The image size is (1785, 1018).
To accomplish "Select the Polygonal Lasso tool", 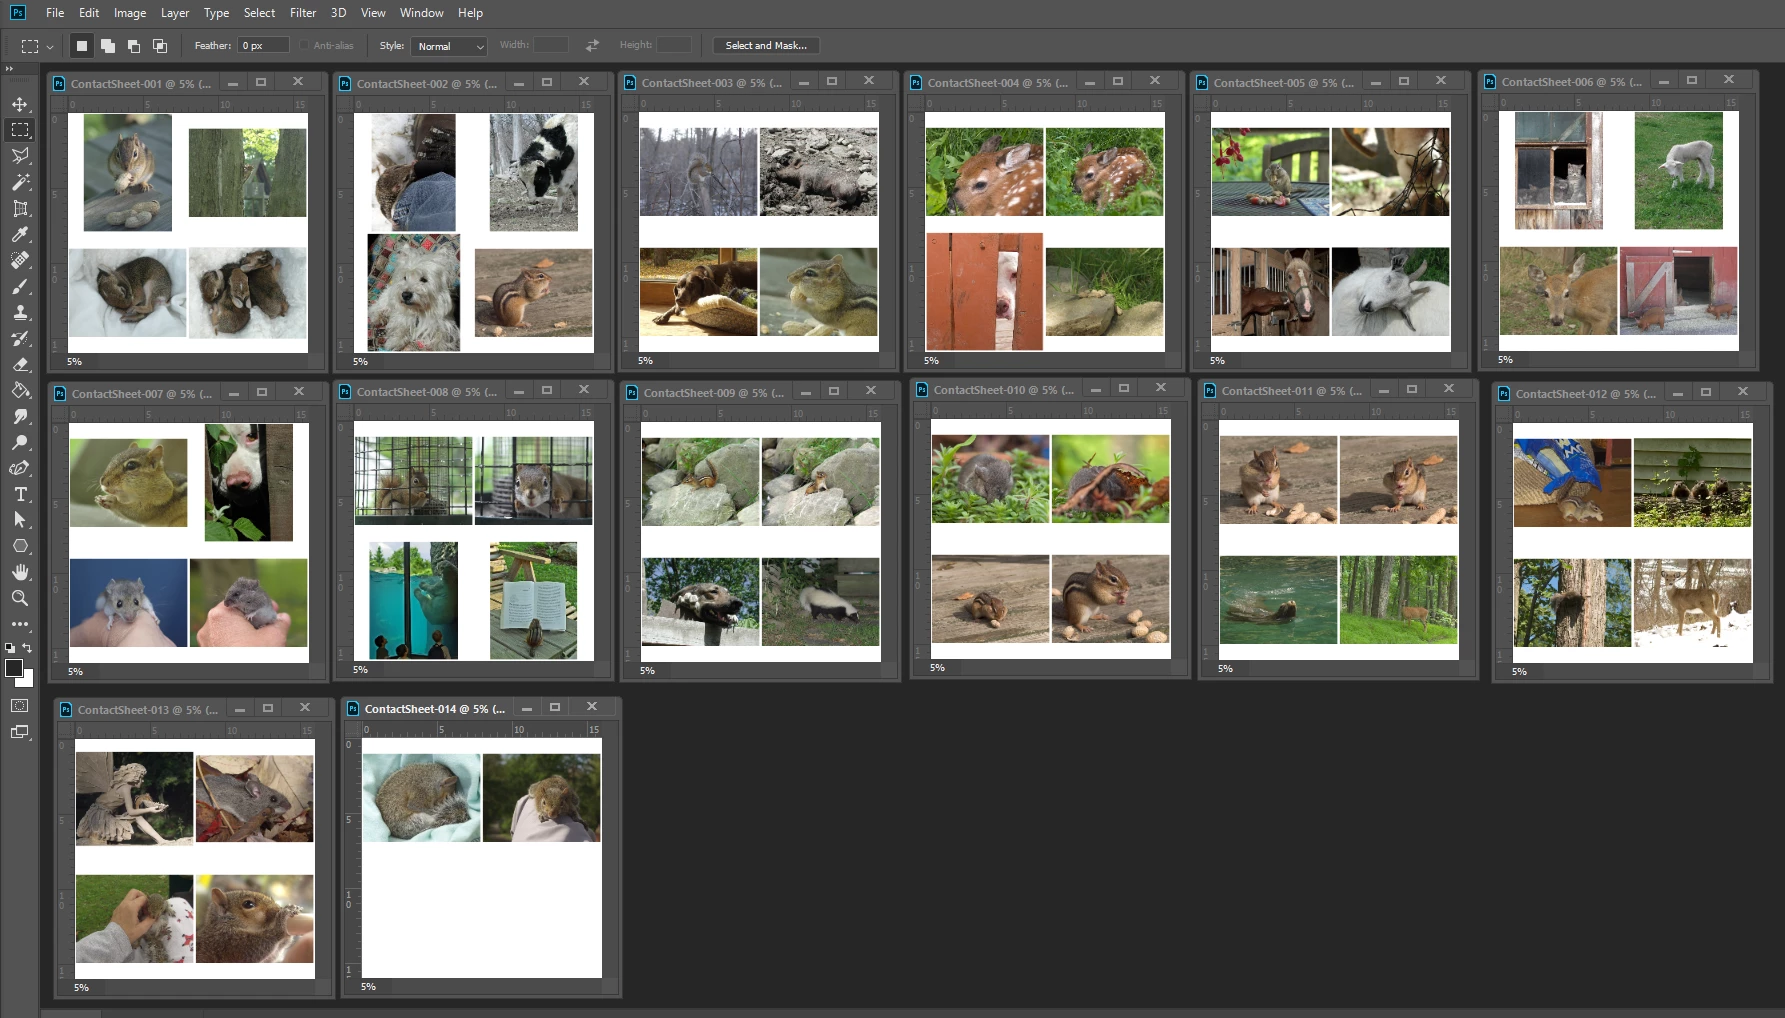I will tap(20, 156).
